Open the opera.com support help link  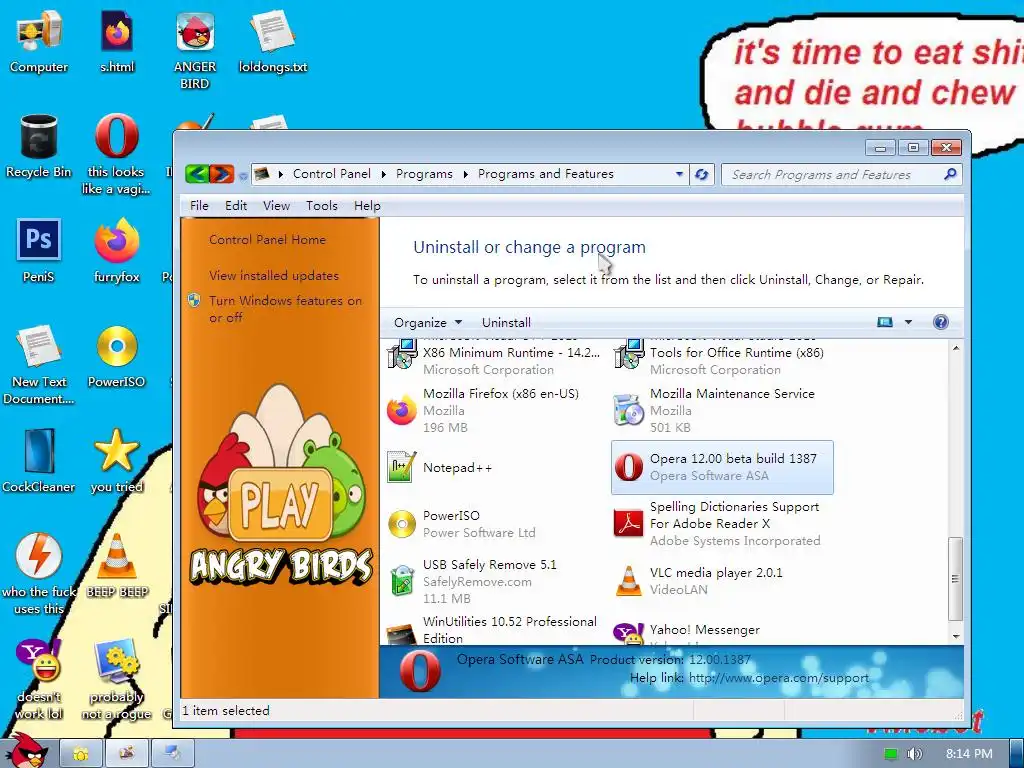coord(778,678)
